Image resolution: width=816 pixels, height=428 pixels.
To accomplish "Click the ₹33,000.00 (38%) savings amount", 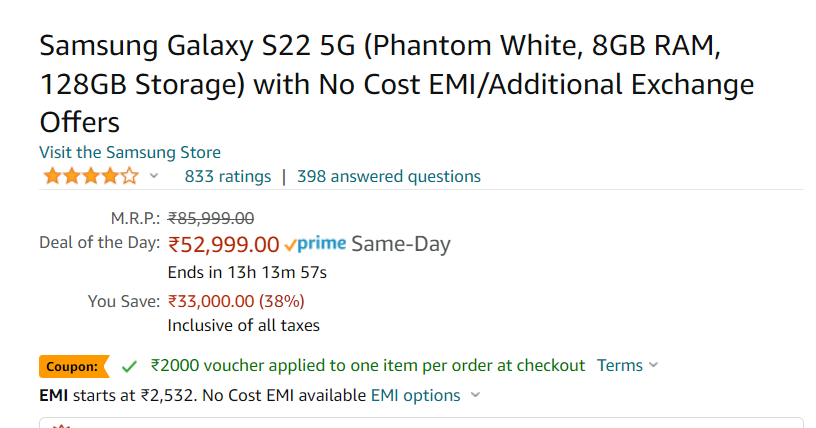I will pyautogui.click(x=236, y=301).
